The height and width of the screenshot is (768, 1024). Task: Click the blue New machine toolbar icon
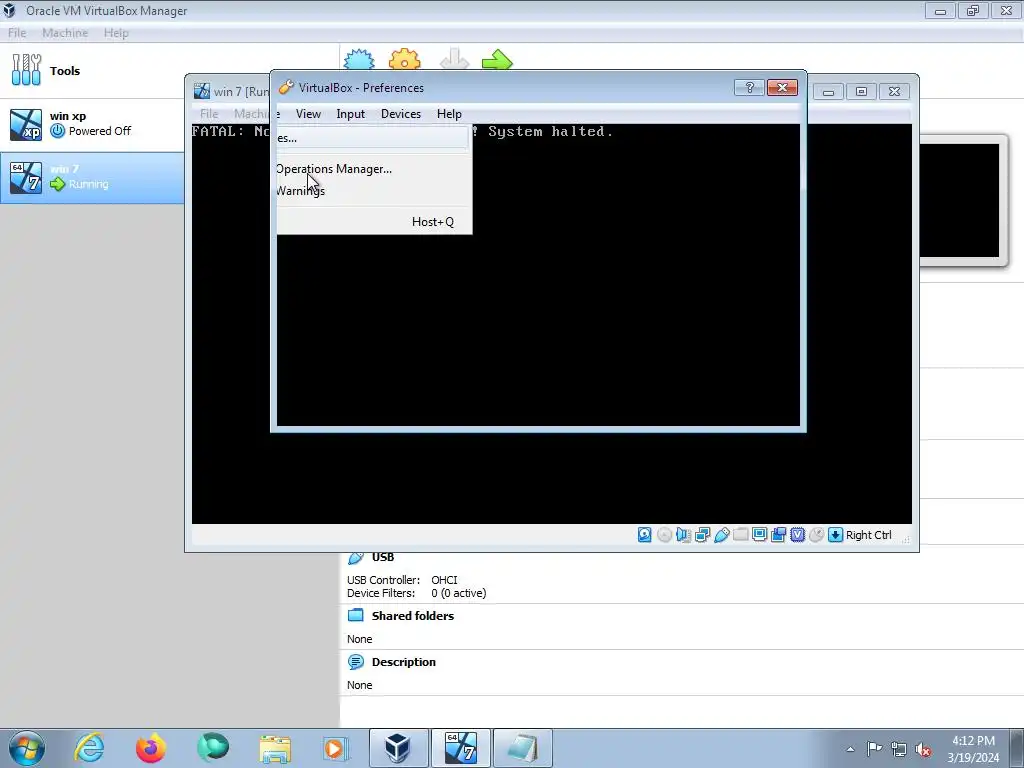[x=359, y=59]
